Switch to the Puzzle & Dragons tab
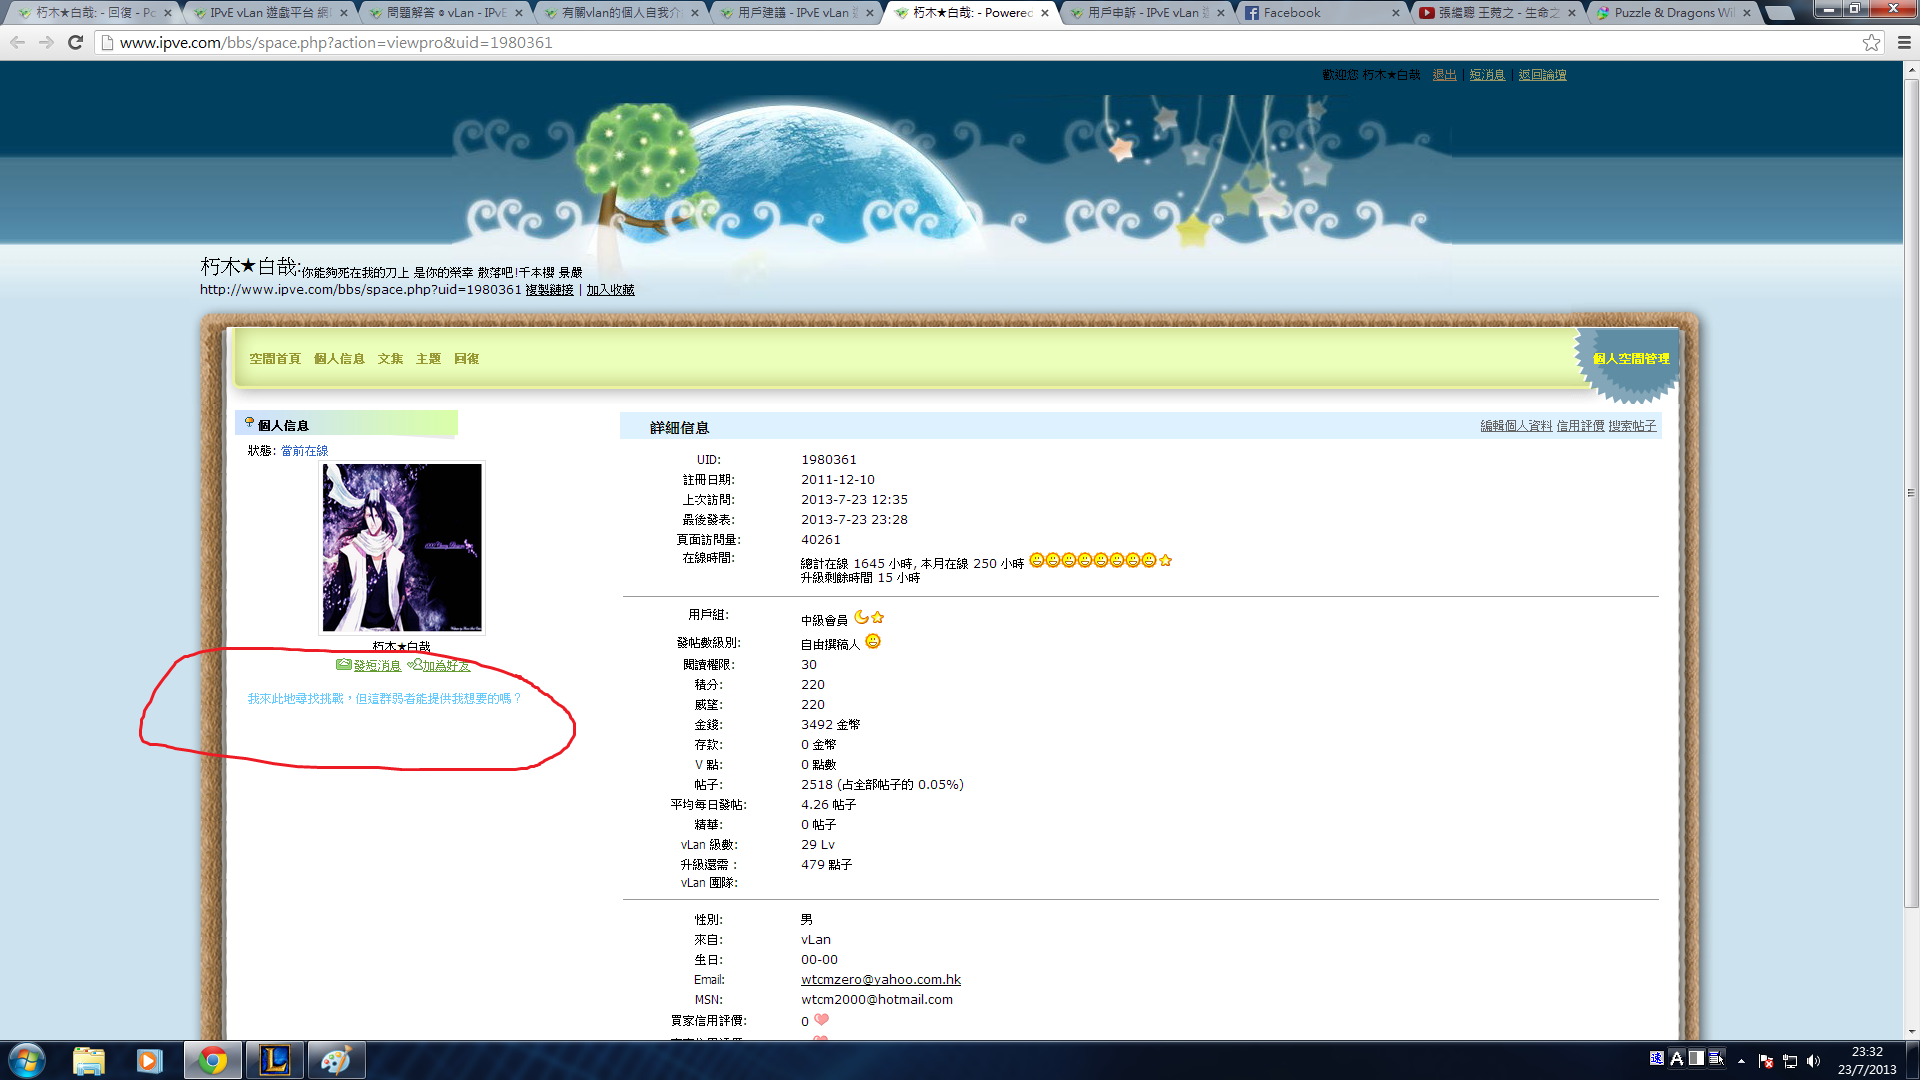The width and height of the screenshot is (1920, 1080). (x=1672, y=13)
